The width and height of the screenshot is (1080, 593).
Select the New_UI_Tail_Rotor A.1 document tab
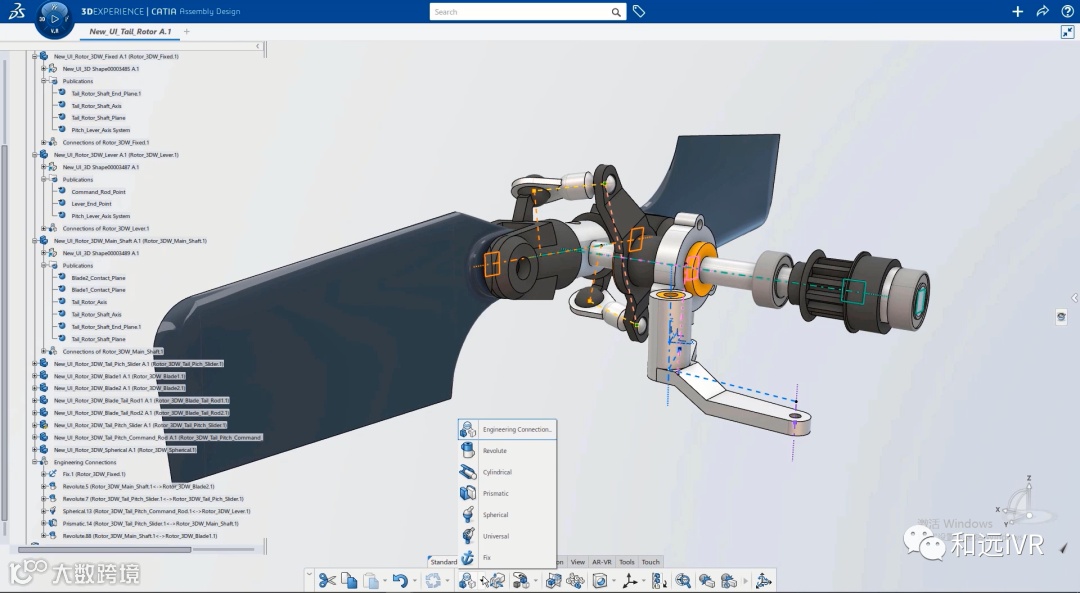tap(130, 32)
